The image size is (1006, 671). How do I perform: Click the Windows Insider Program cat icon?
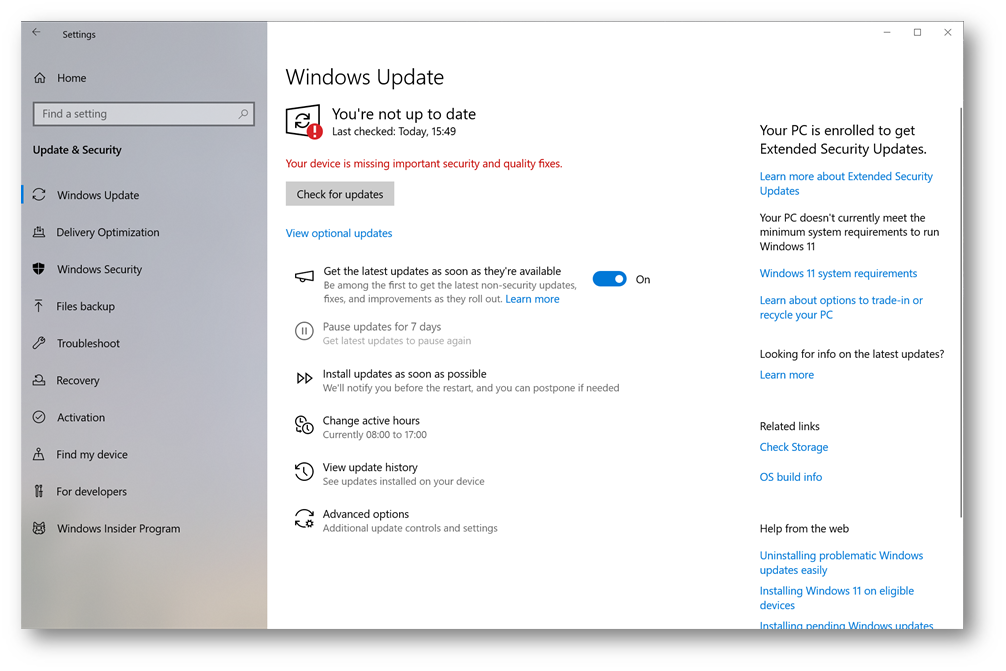click(x=39, y=528)
